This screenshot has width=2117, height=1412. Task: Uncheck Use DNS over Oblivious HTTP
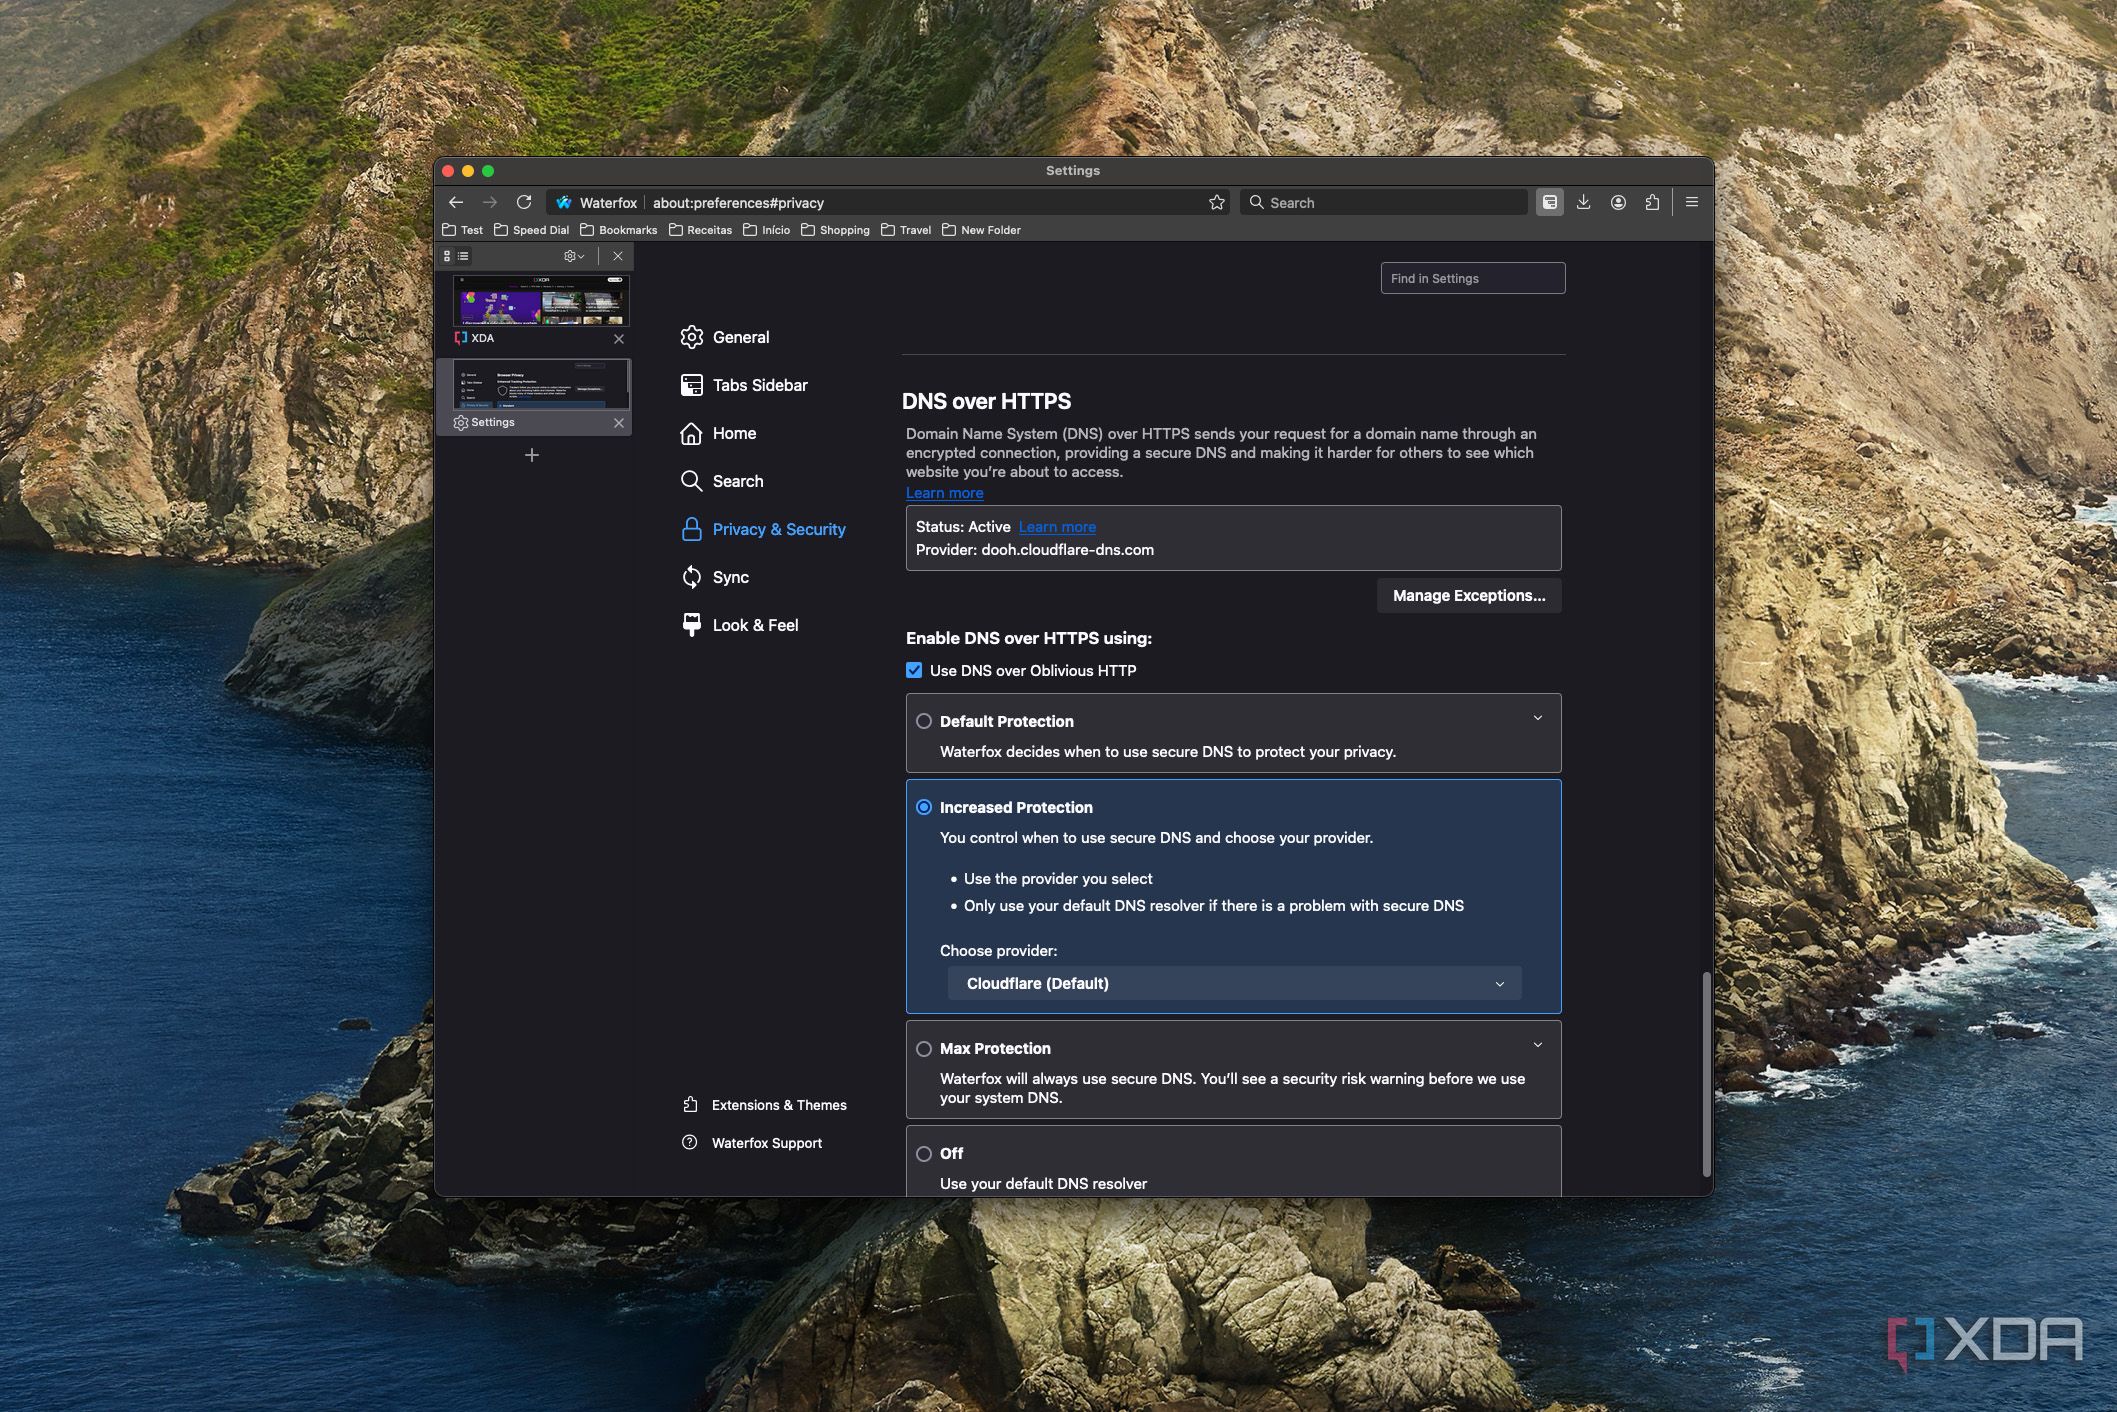click(x=914, y=670)
